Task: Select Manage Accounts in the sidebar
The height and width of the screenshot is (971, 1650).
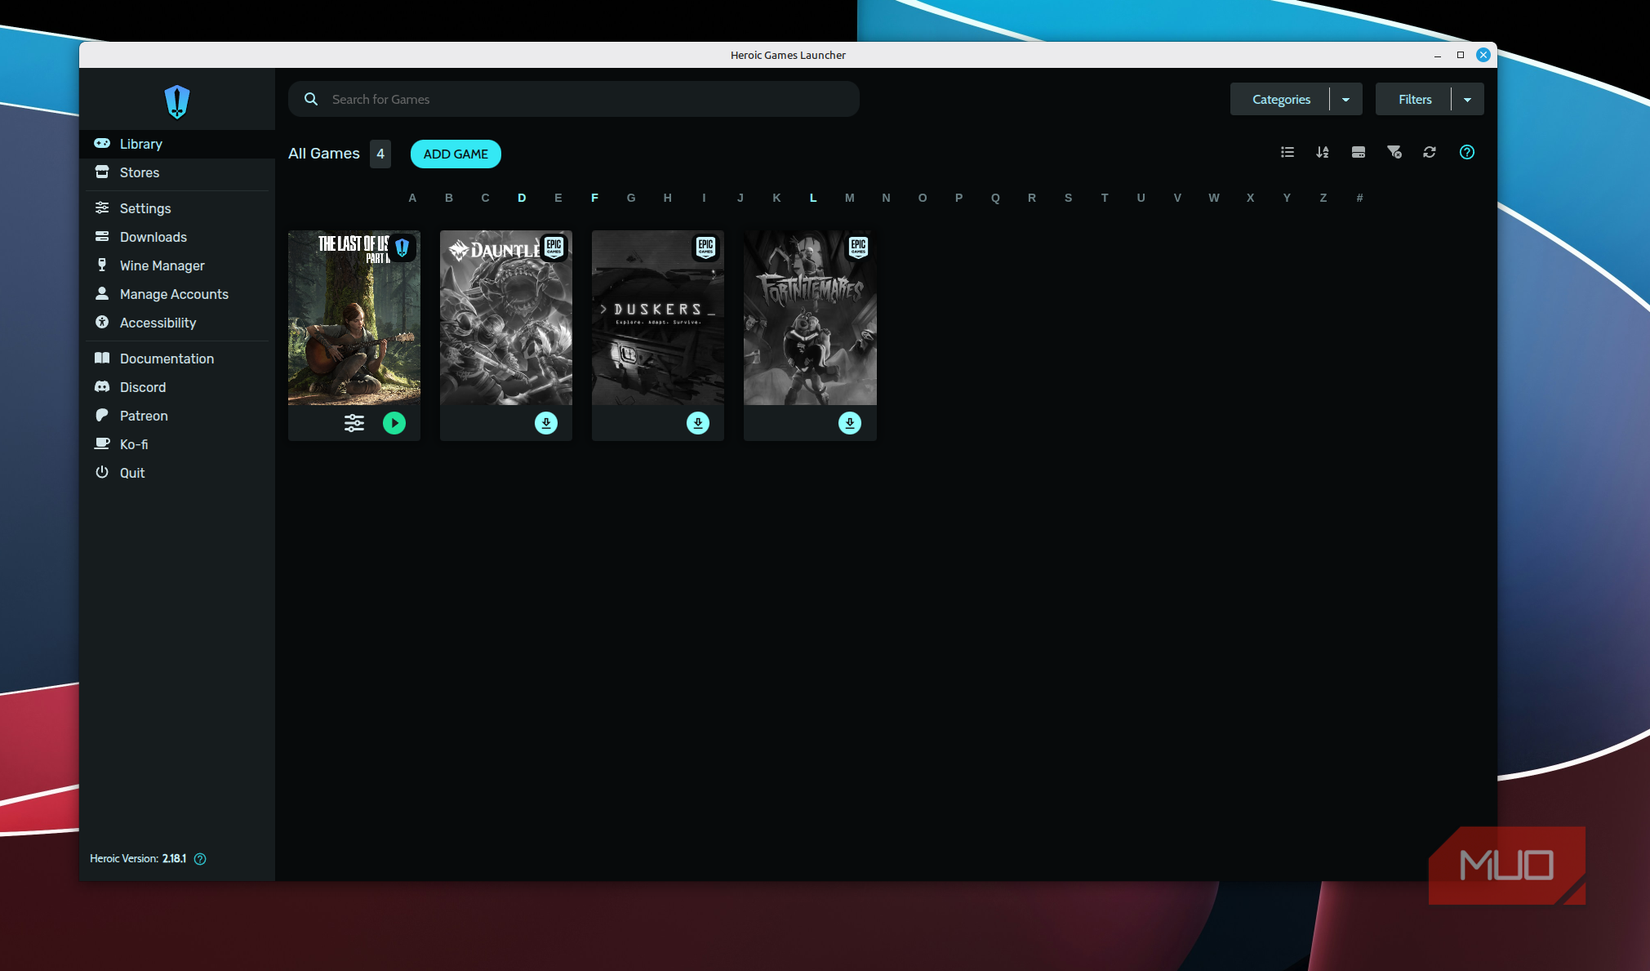Action: pos(177,294)
